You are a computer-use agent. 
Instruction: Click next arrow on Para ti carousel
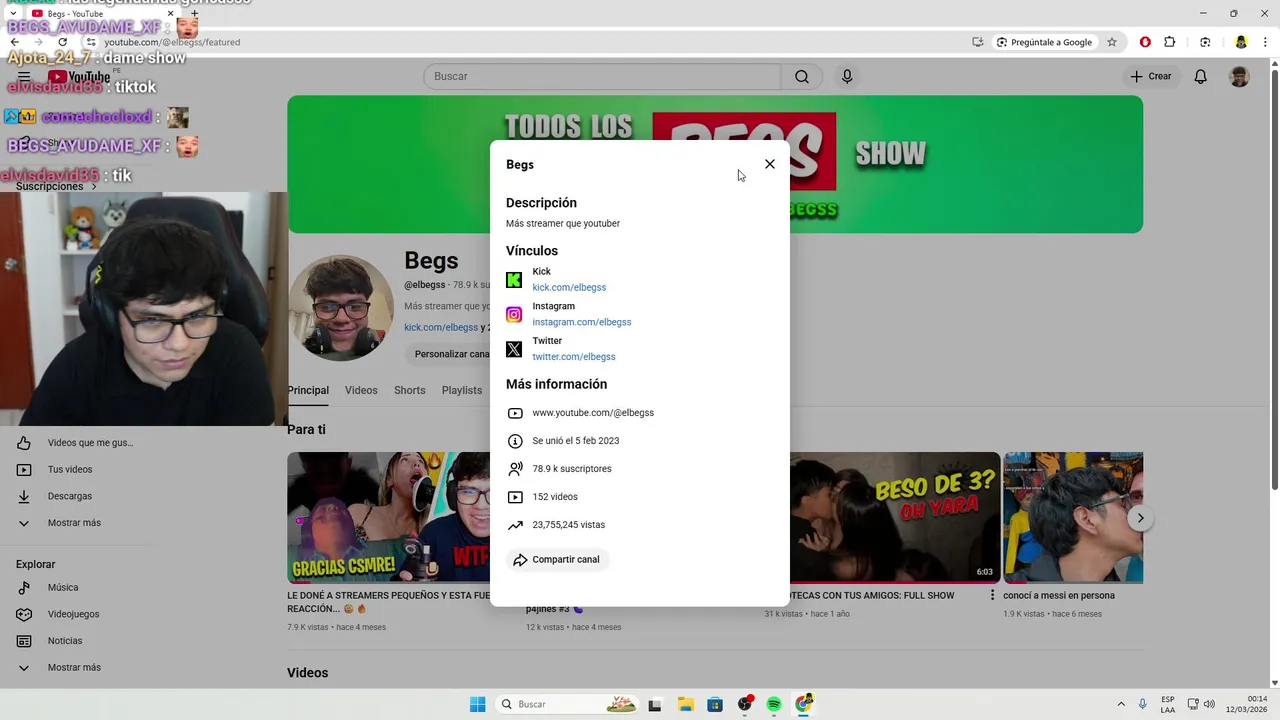tap(1140, 518)
